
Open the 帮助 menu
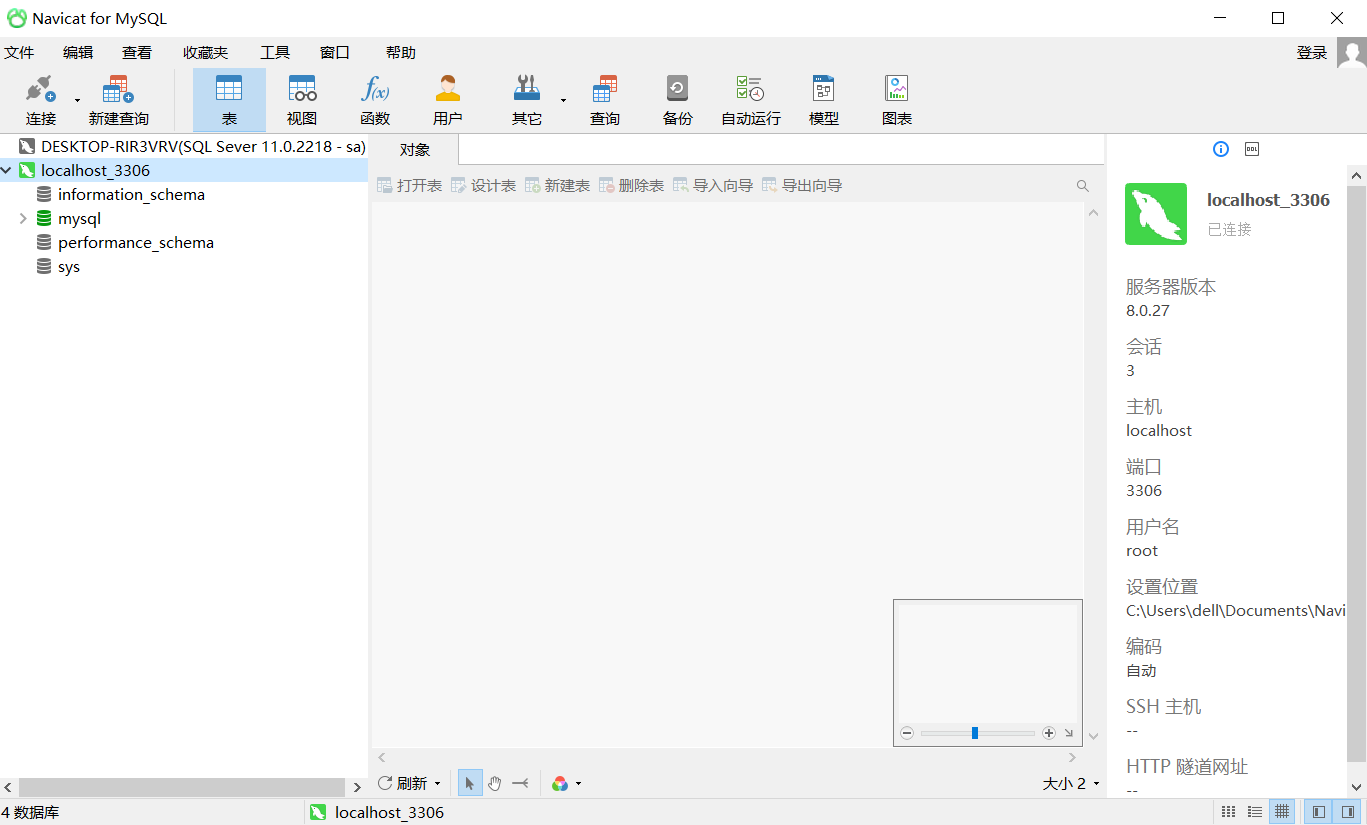(x=401, y=53)
